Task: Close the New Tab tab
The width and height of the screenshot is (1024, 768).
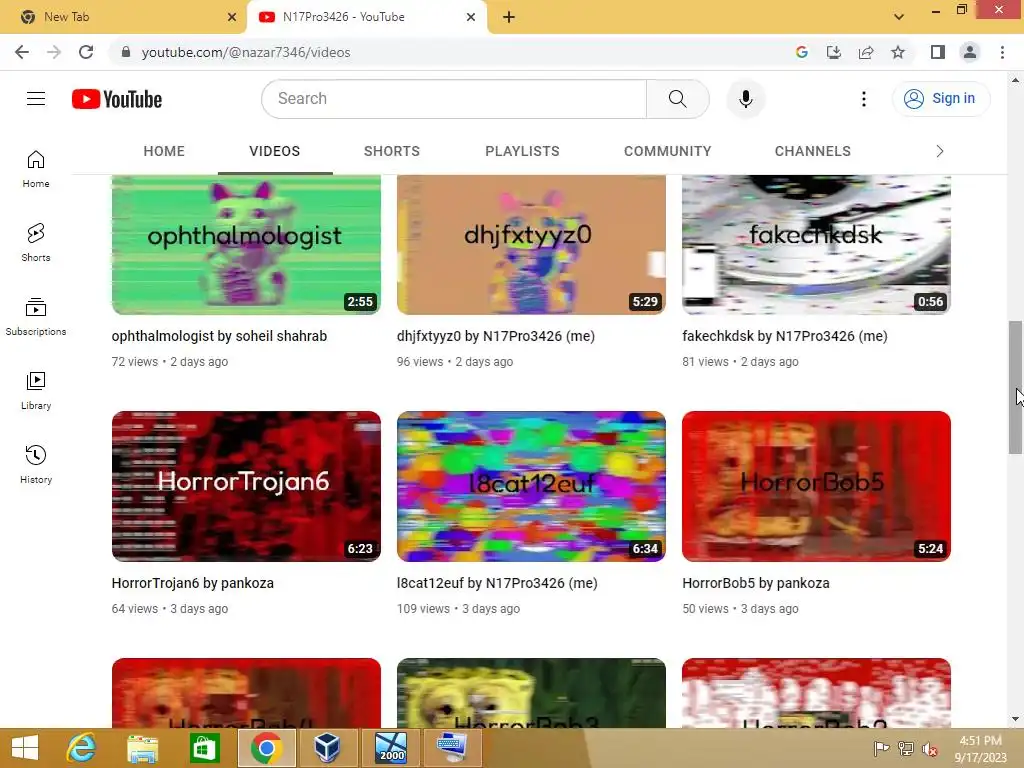Action: pyautogui.click(x=232, y=17)
